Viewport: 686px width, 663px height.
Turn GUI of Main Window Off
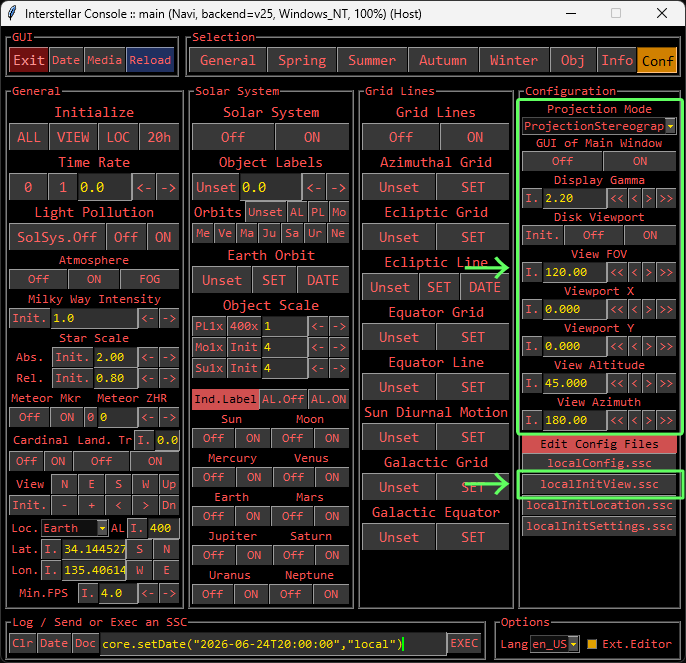[562, 161]
